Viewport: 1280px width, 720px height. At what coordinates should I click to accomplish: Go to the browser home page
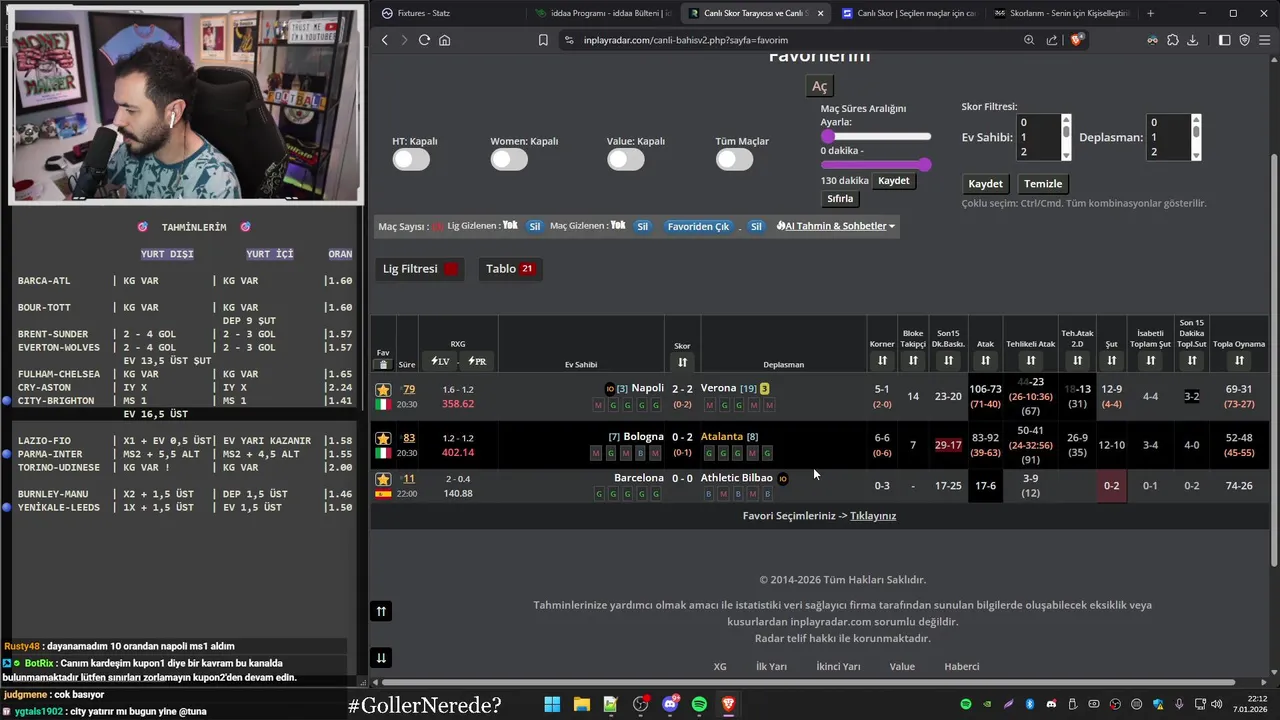click(445, 40)
